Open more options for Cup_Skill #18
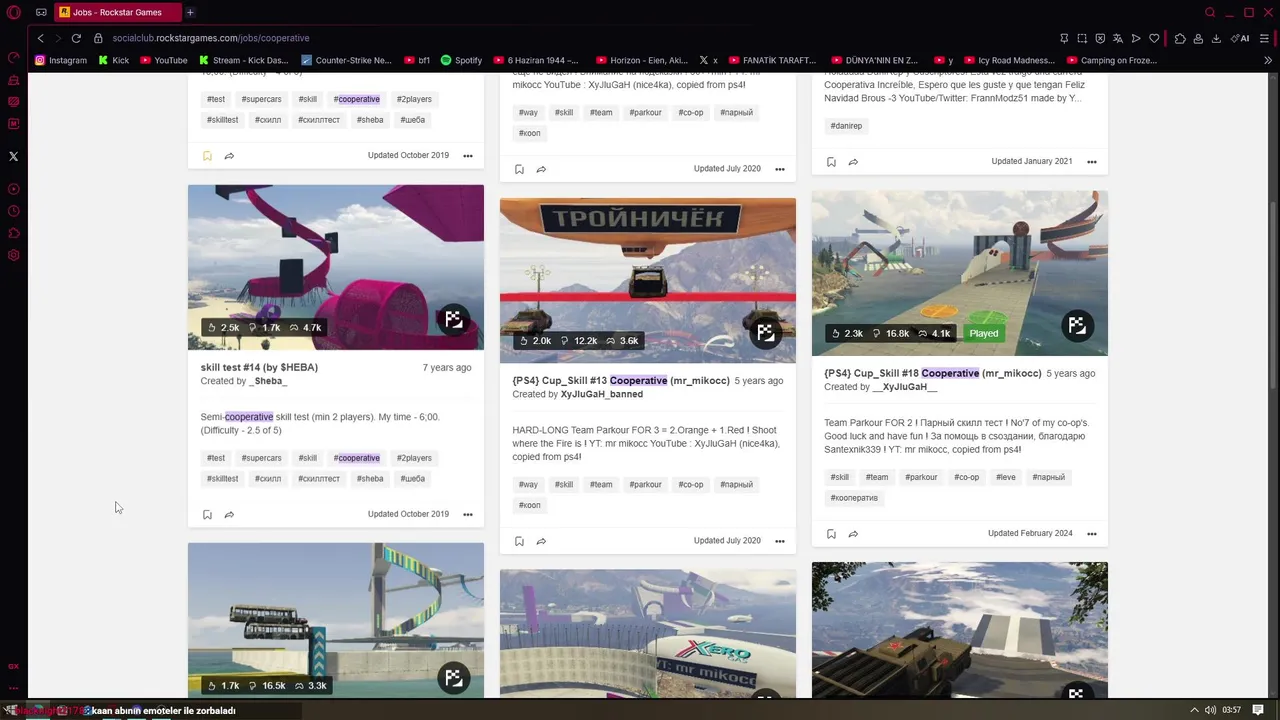The height and width of the screenshot is (720, 1280). coord(1091,534)
